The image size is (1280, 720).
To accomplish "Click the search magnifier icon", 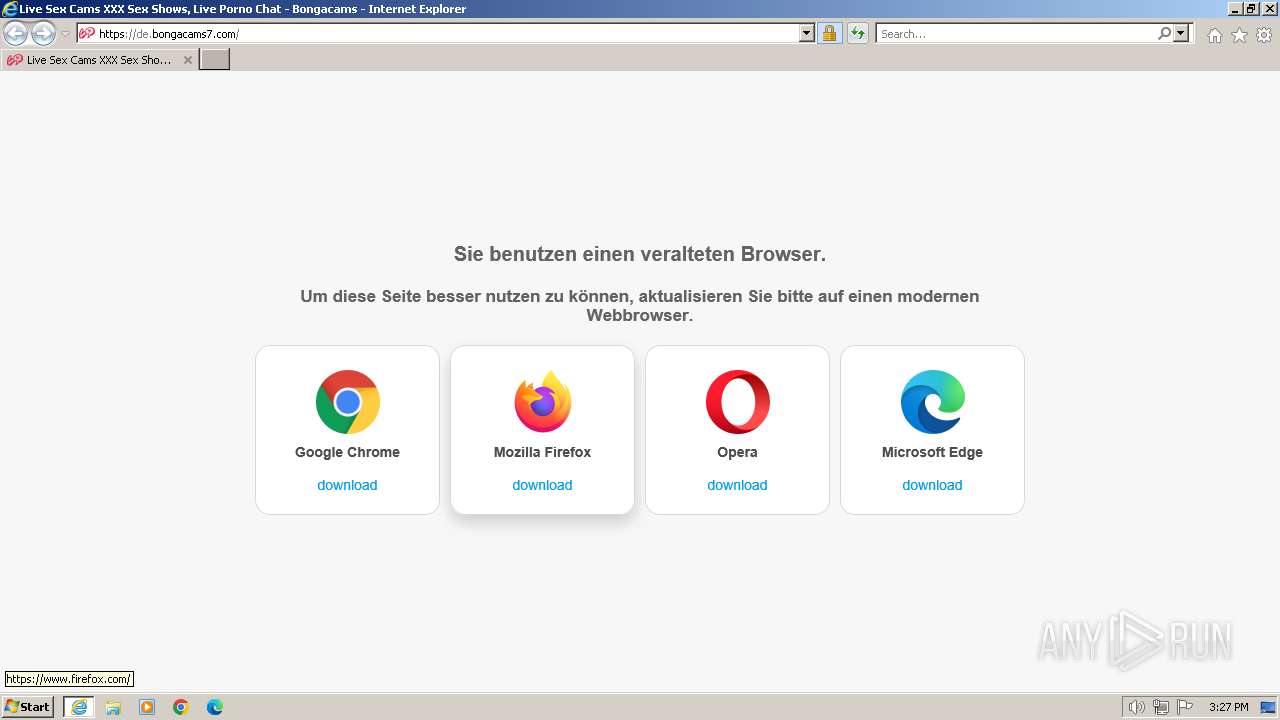I will tap(1164, 33).
